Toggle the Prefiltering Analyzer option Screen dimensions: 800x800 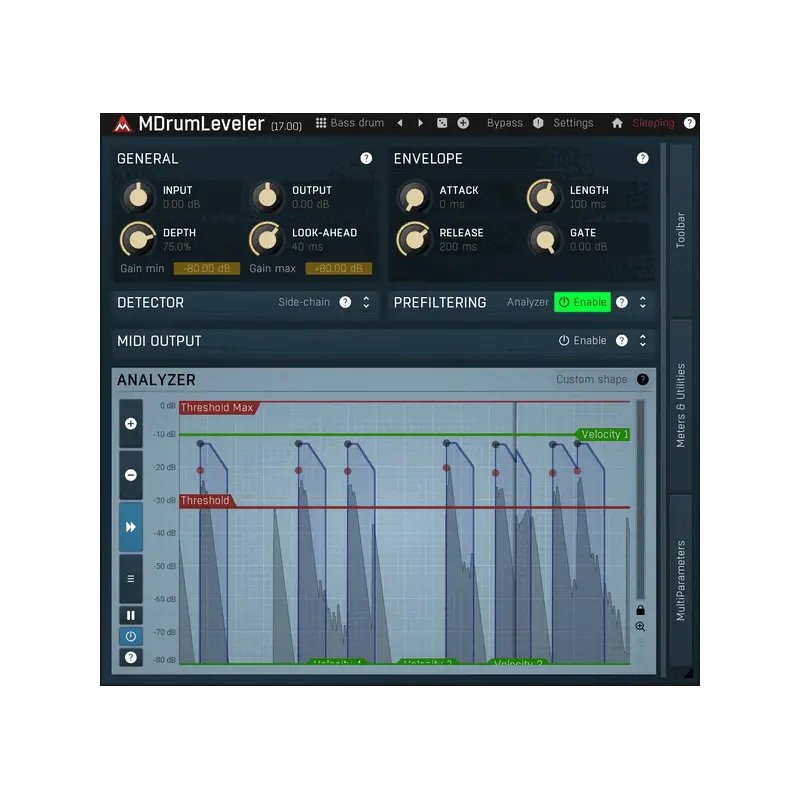(528, 302)
